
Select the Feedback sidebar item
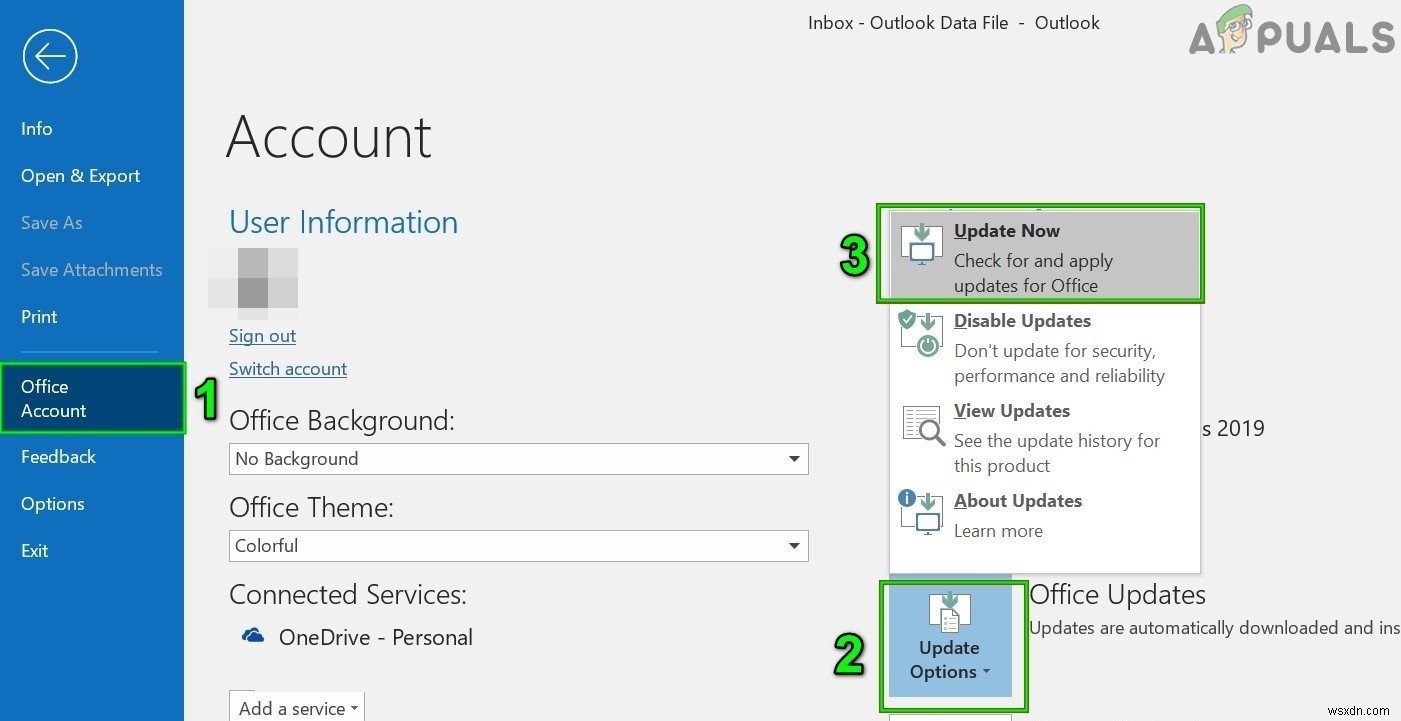(x=58, y=456)
